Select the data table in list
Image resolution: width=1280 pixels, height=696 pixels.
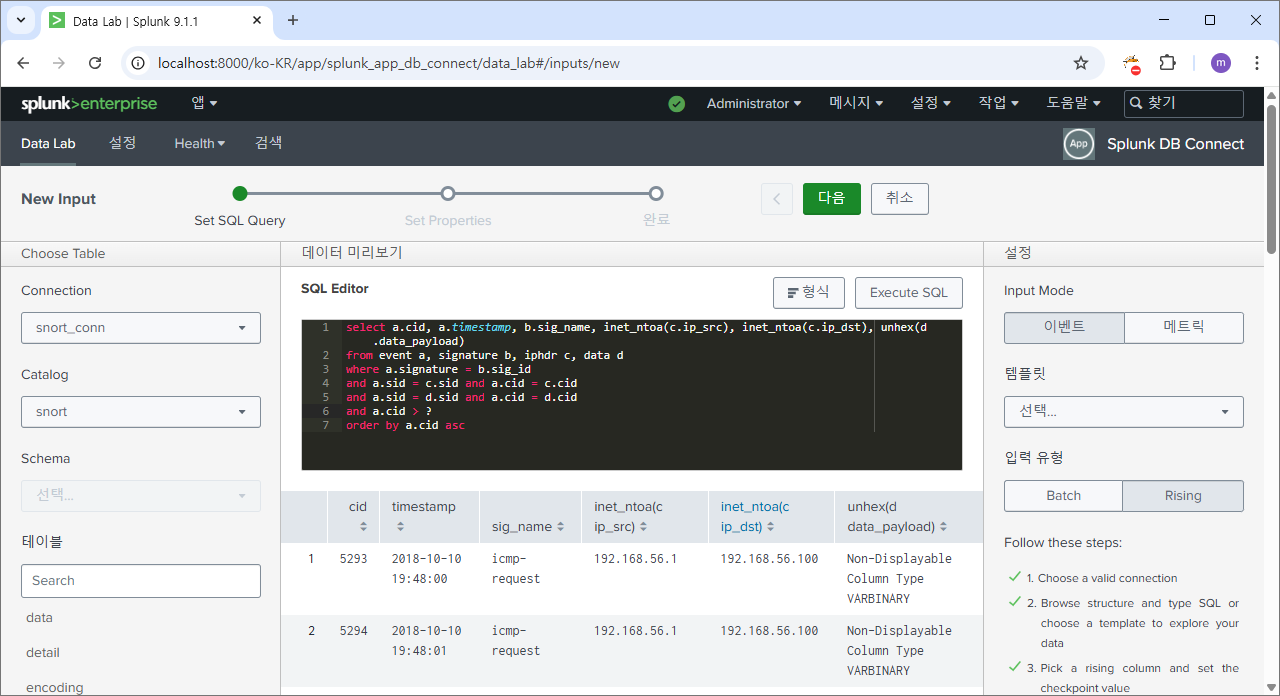(40, 618)
